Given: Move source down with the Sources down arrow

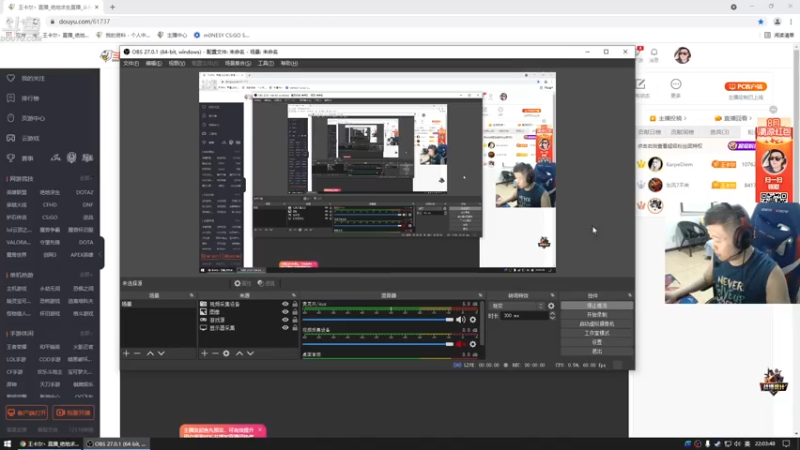Looking at the screenshot, I should (x=251, y=353).
